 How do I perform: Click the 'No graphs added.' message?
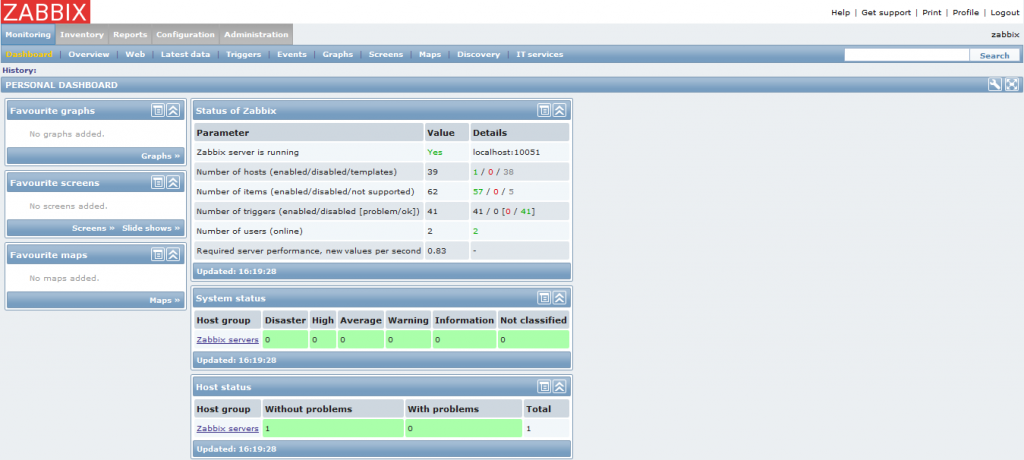(x=67, y=134)
